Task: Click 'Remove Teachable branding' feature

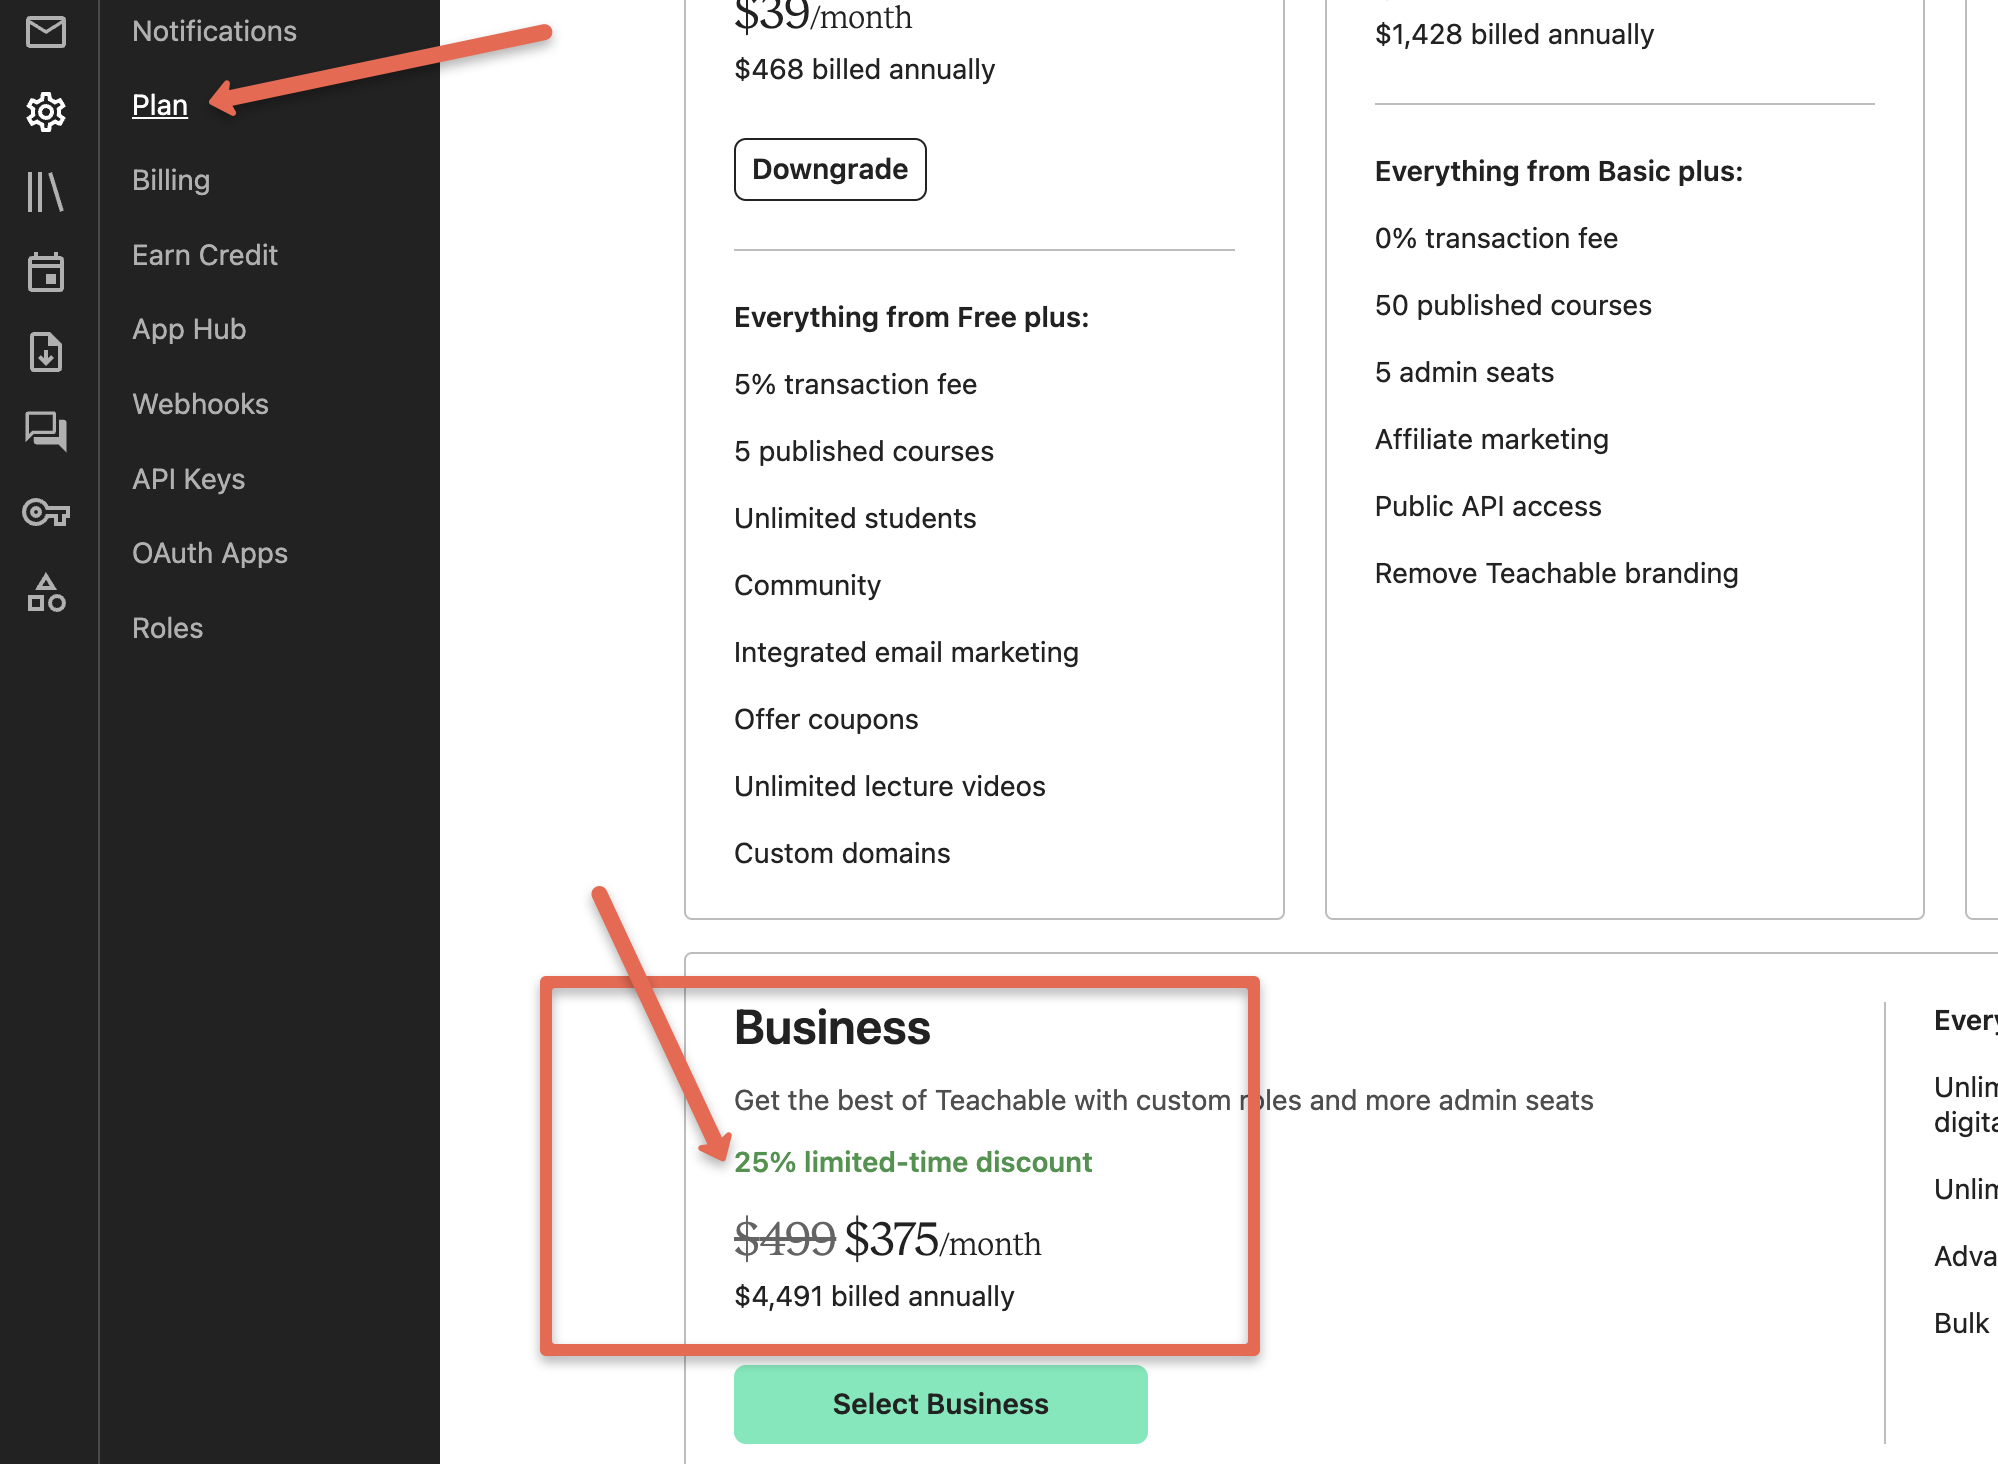Action: 1556,573
